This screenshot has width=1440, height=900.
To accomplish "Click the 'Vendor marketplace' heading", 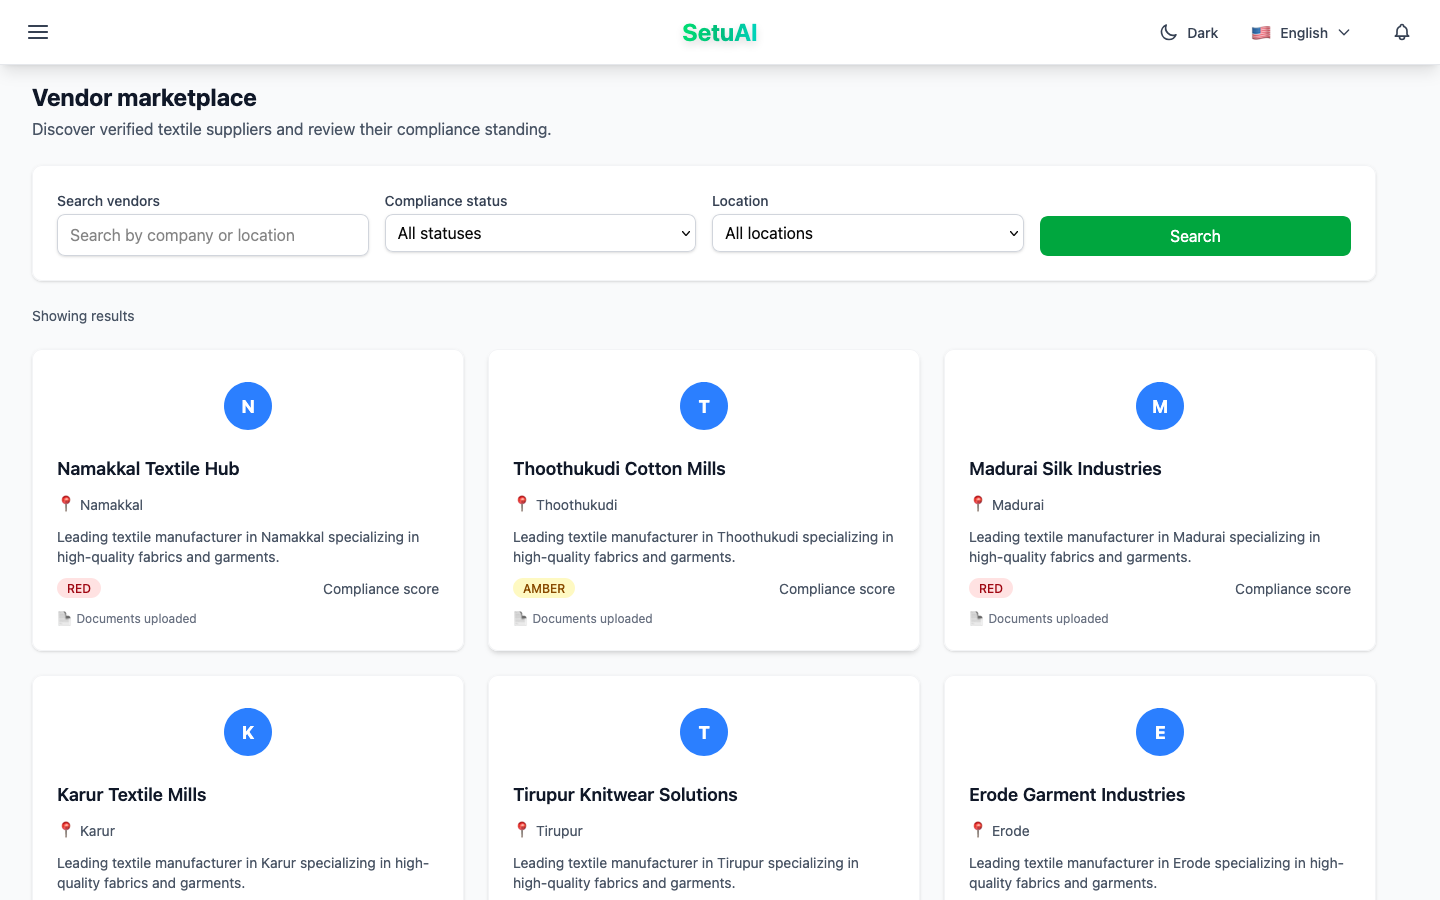I will point(144,98).
